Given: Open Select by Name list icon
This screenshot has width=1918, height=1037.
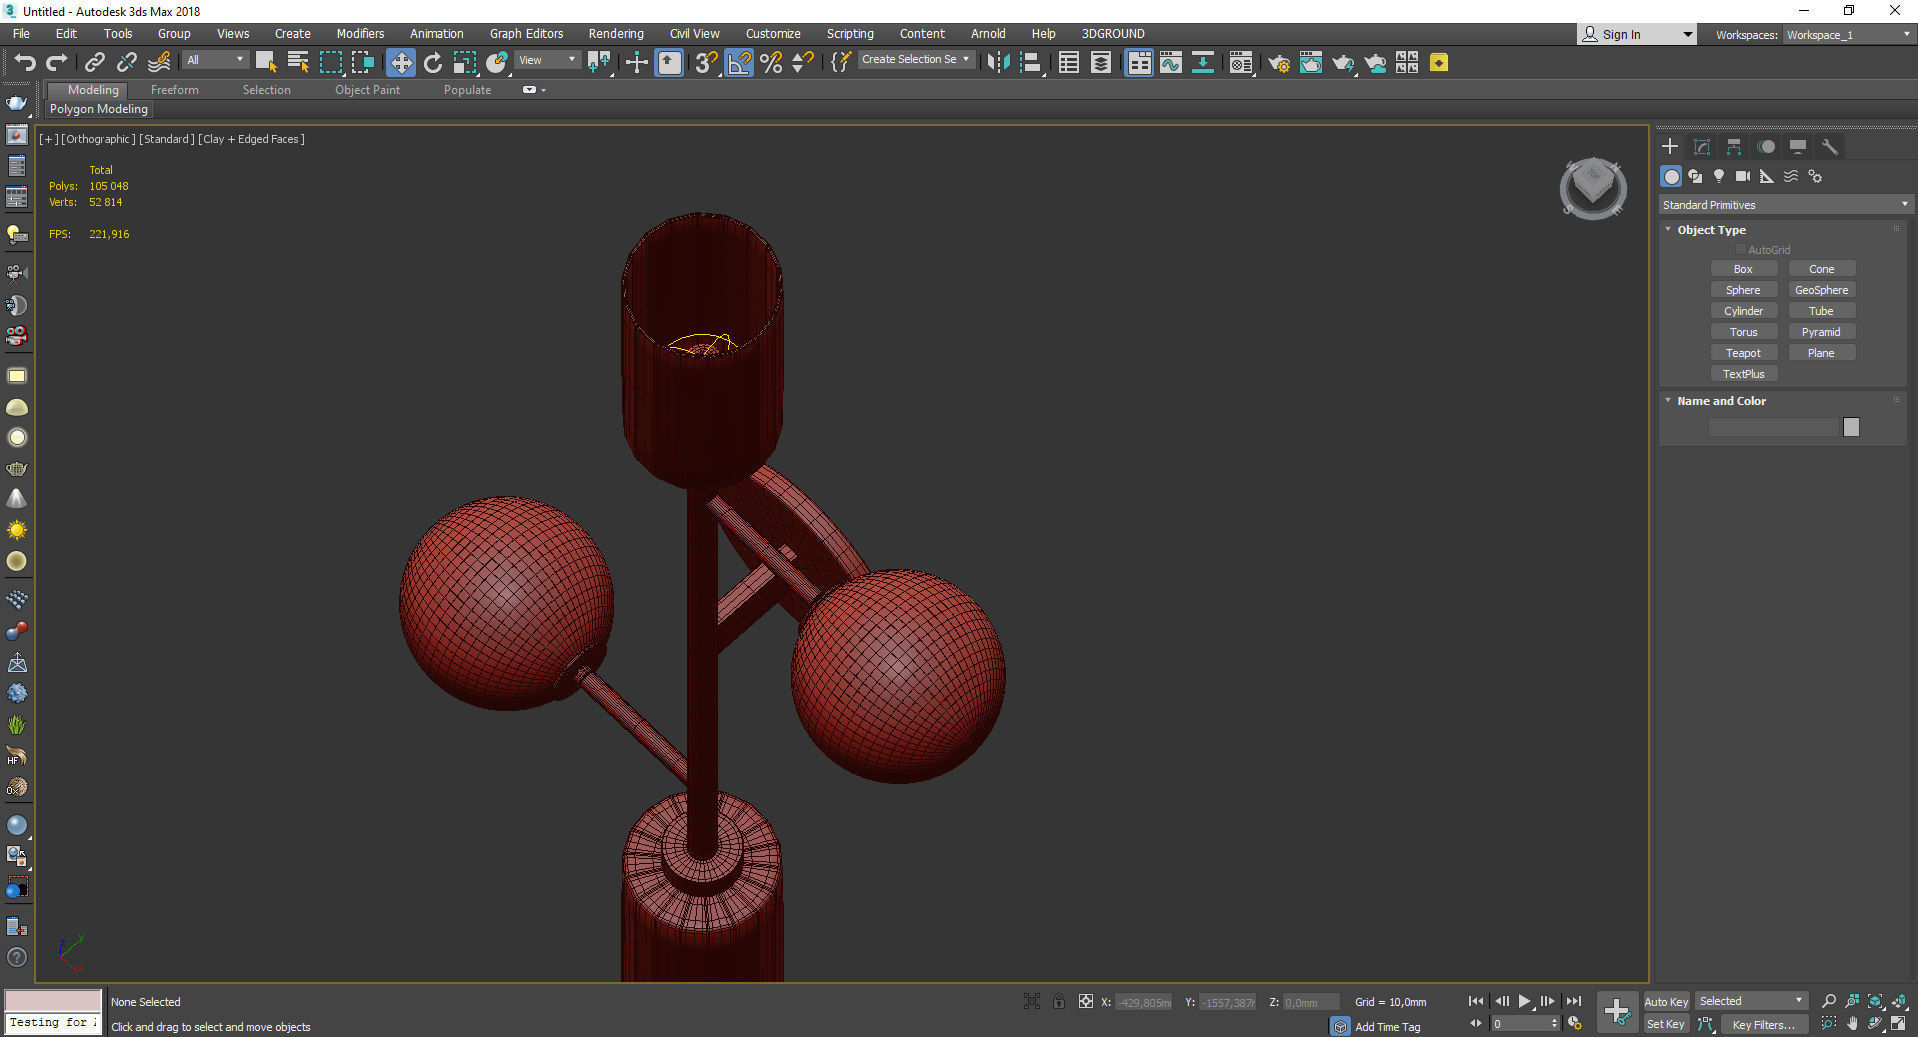Looking at the screenshot, I should click(x=298, y=63).
